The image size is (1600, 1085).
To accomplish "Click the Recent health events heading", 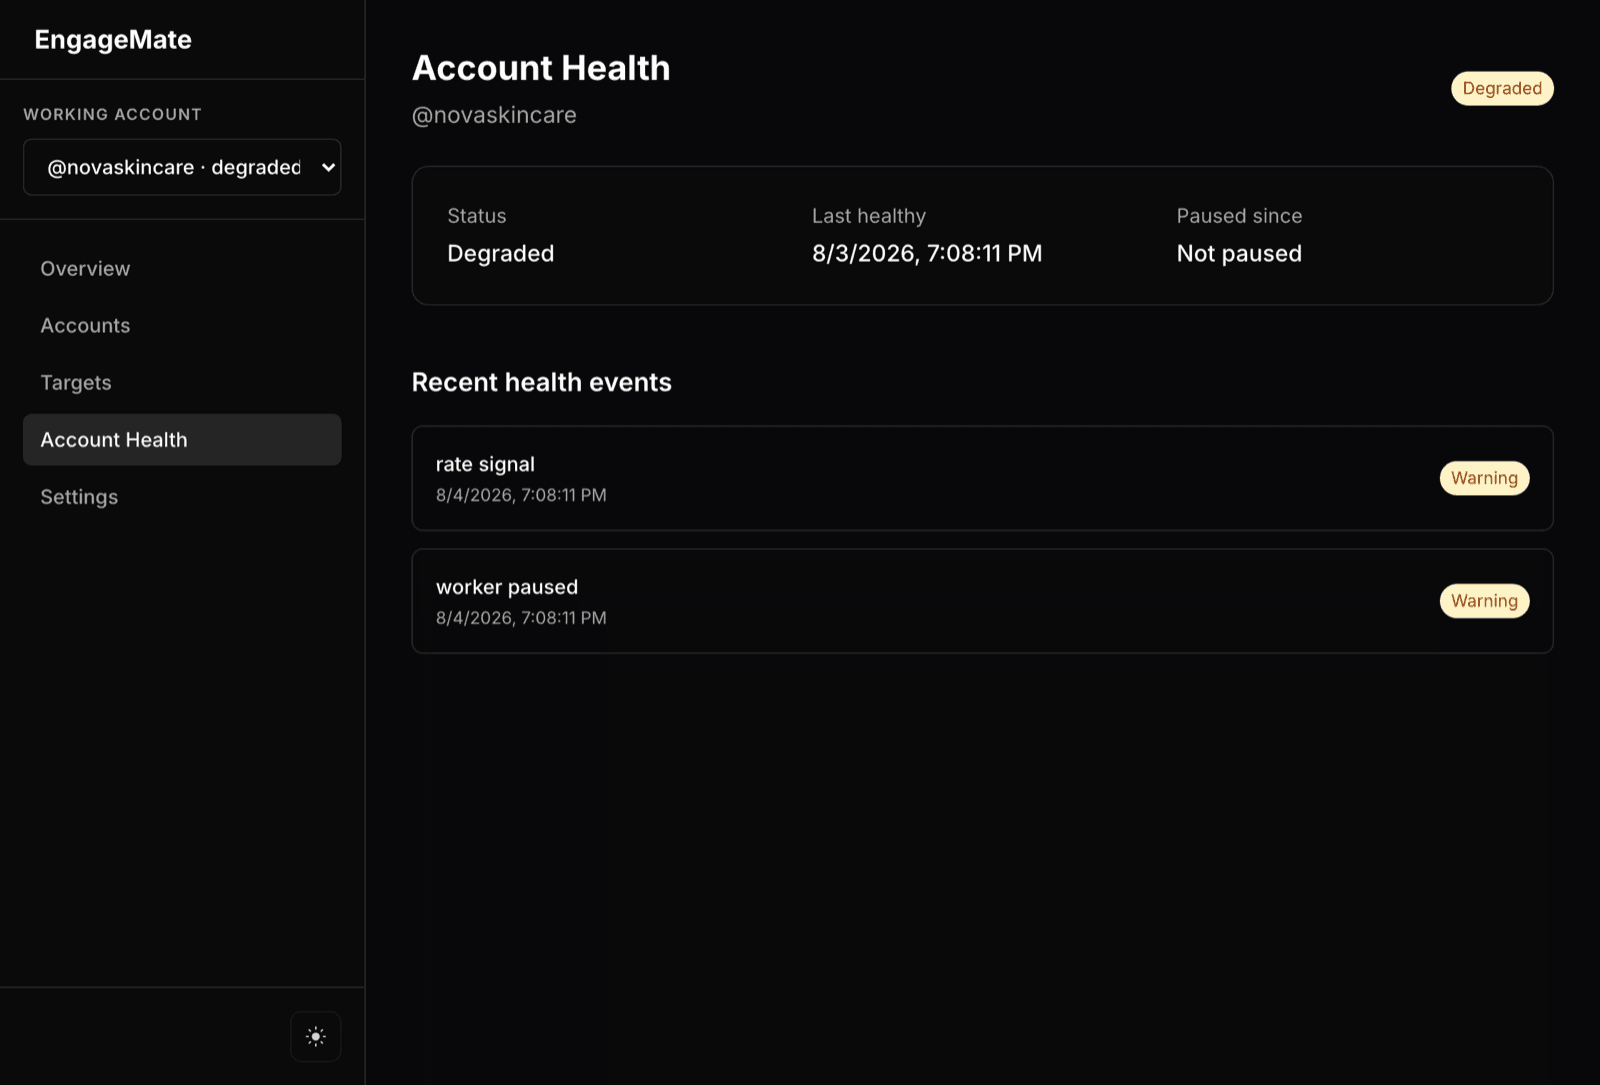I will (x=542, y=382).
